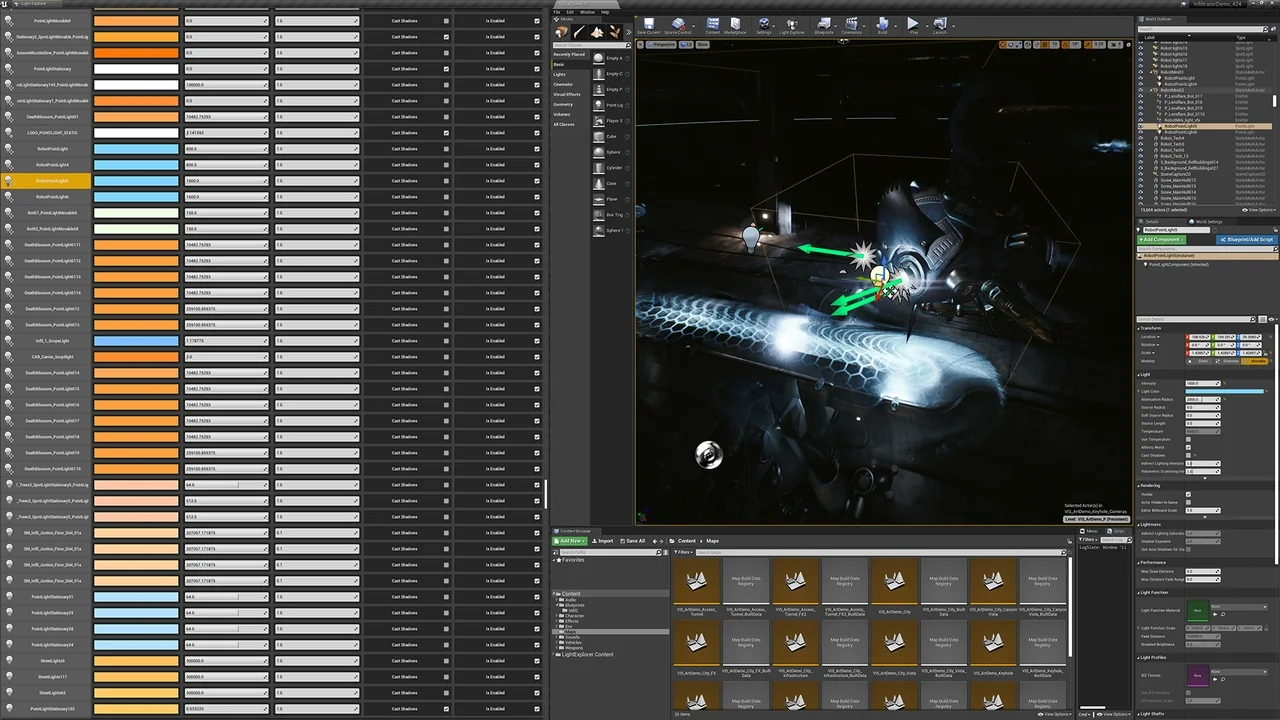Launch the Play icon in the toolbar

(x=913, y=25)
